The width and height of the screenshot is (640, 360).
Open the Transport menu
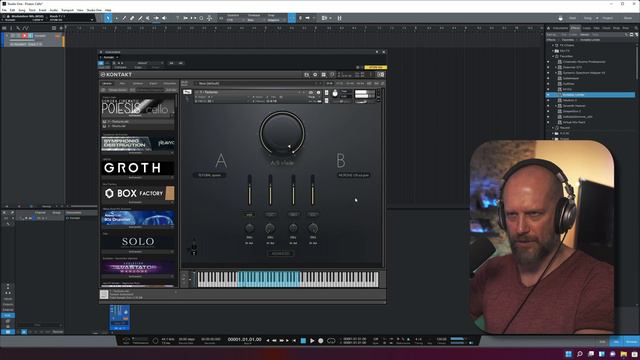[x=67, y=10]
